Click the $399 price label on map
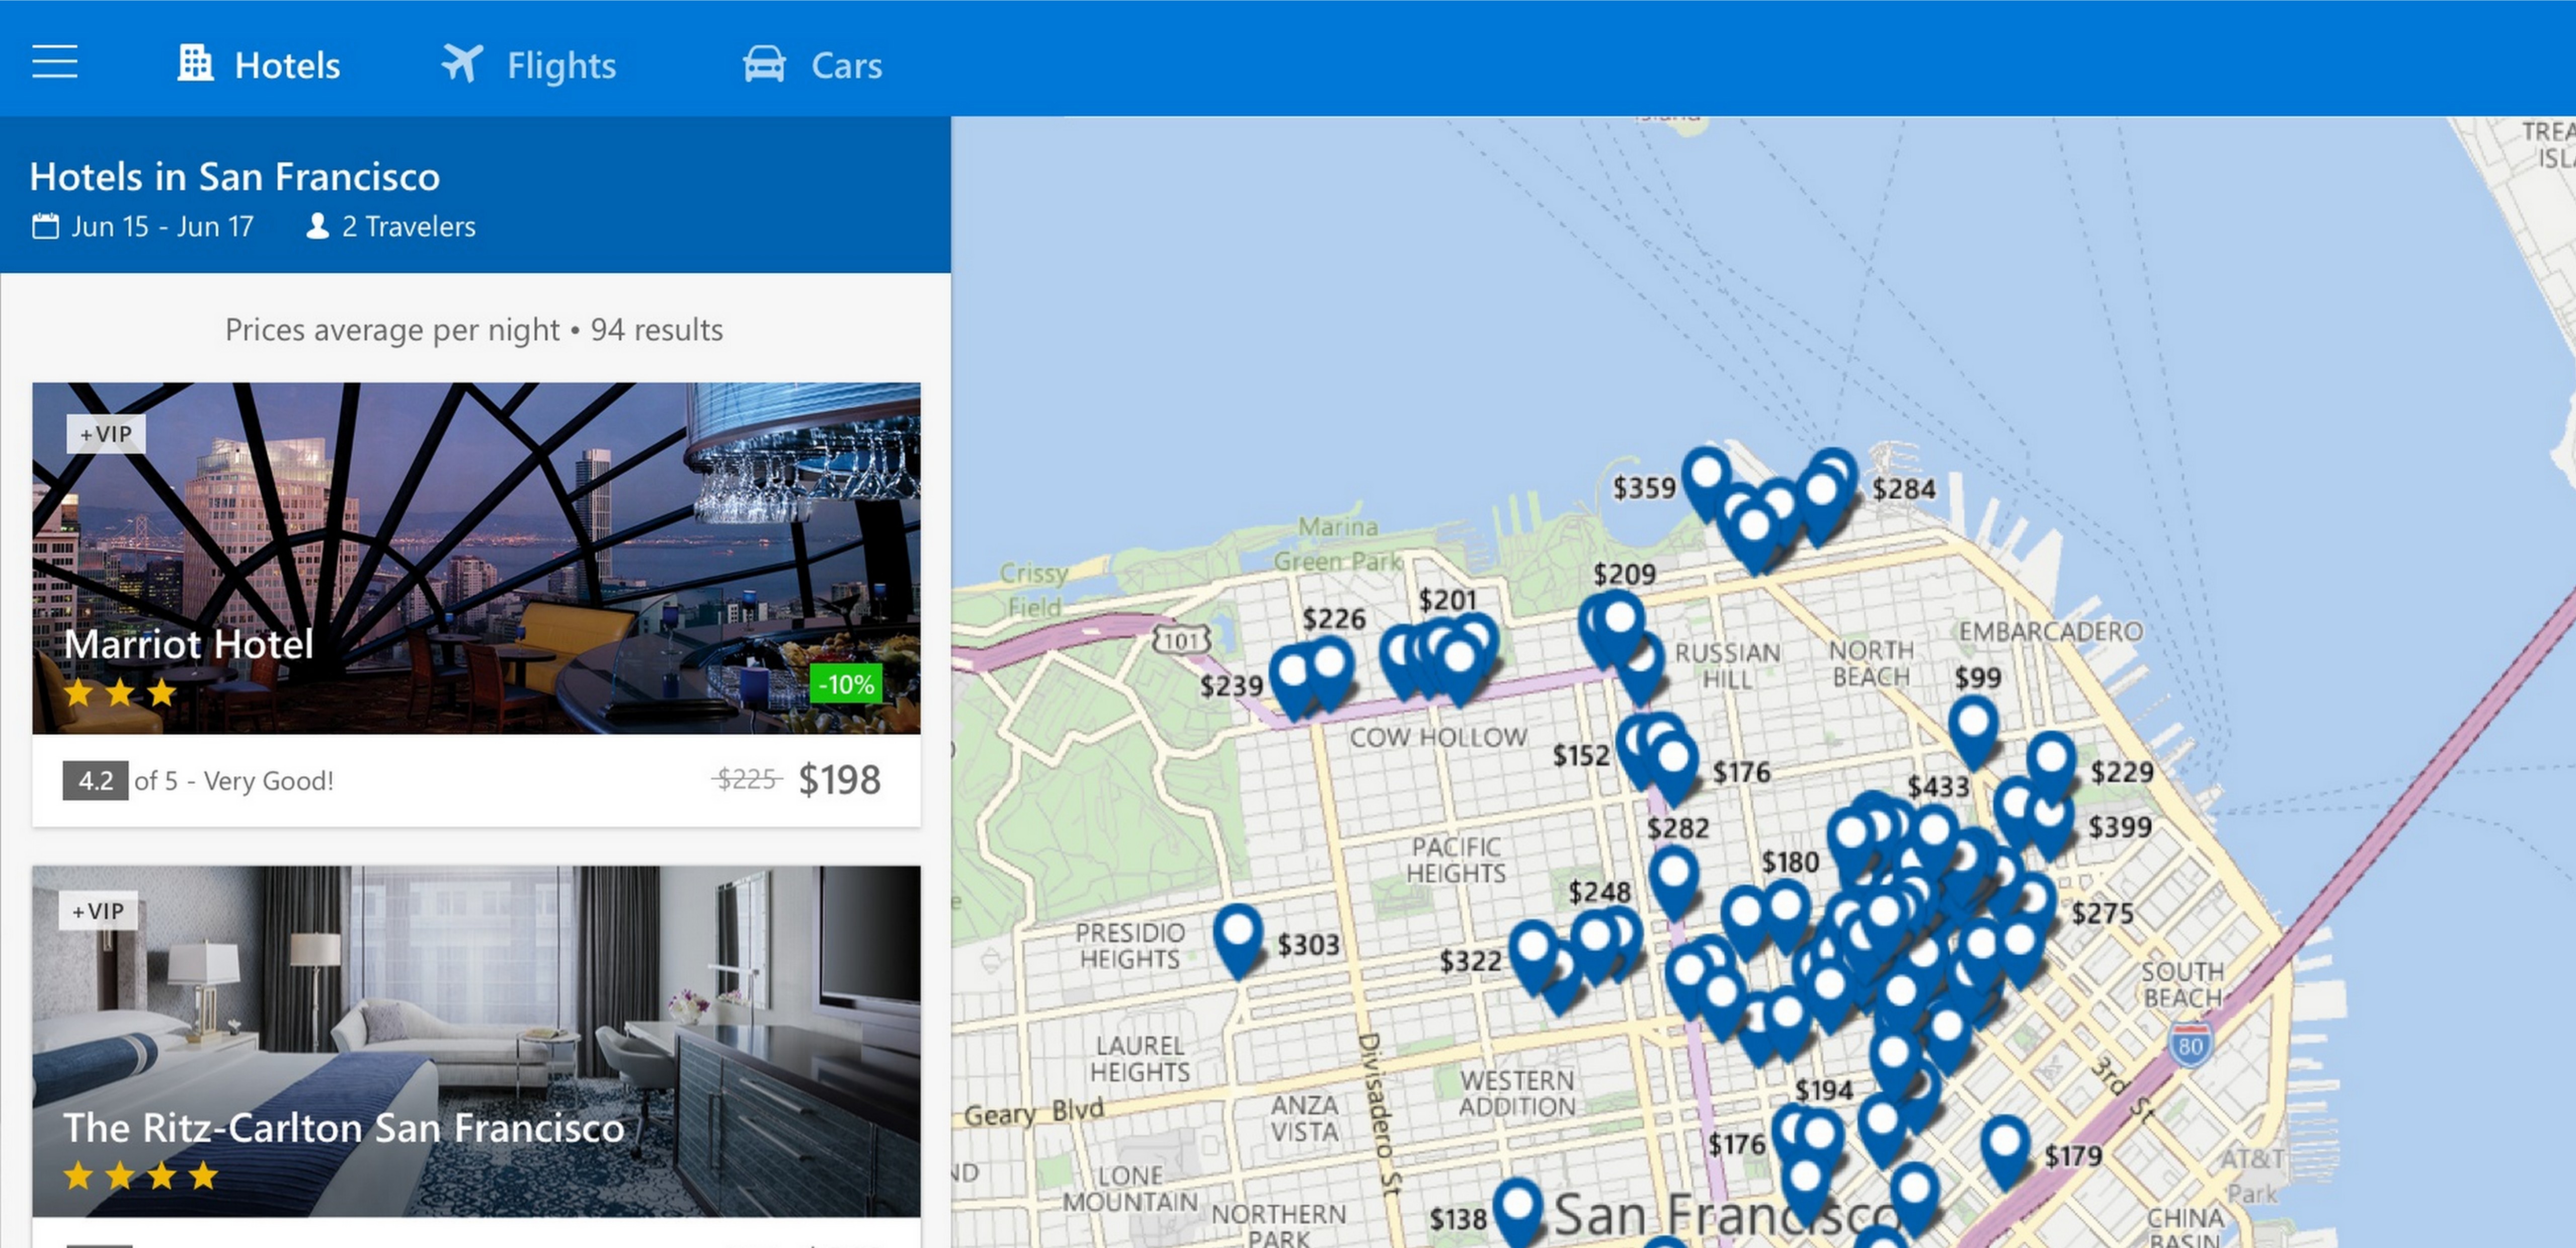 click(x=2120, y=827)
